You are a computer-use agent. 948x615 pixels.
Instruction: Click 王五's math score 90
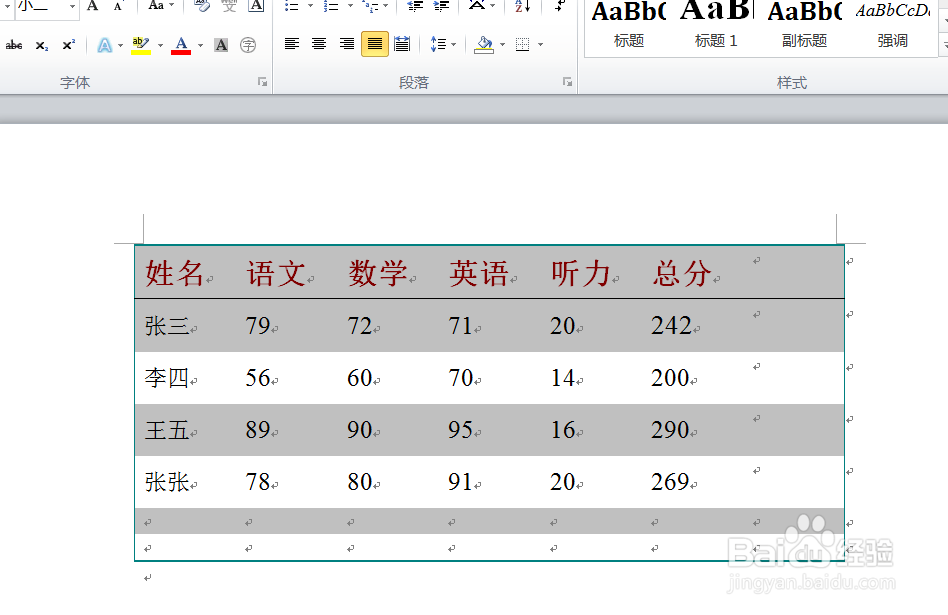pyautogui.click(x=359, y=430)
